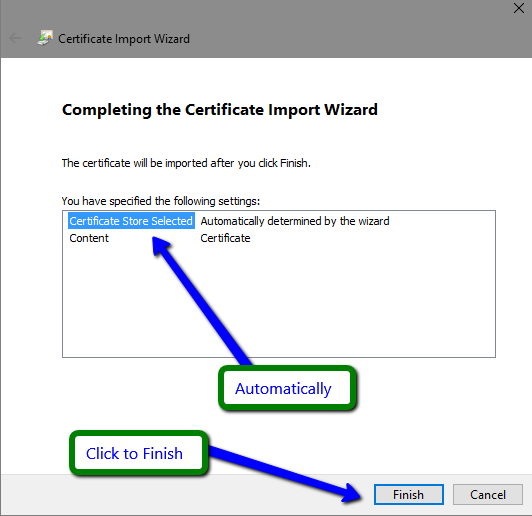Click the Certificate Import Wizard icon
Image resolution: width=532 pixels, height=516 pixels.
(45, 38)
